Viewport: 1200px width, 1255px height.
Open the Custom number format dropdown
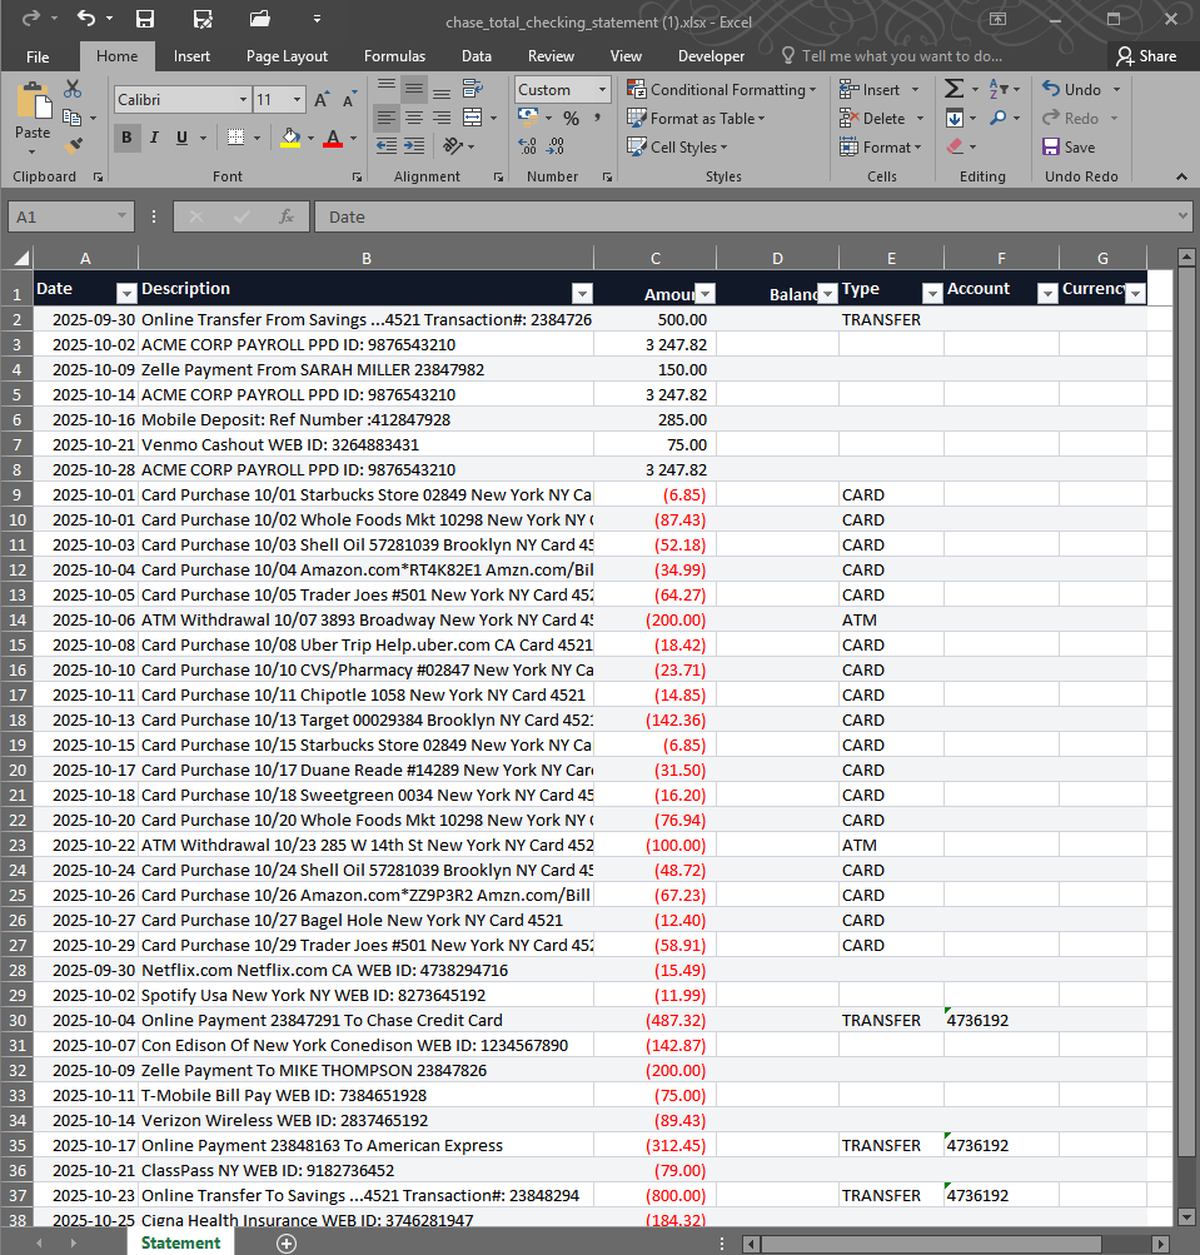point(602,90)
